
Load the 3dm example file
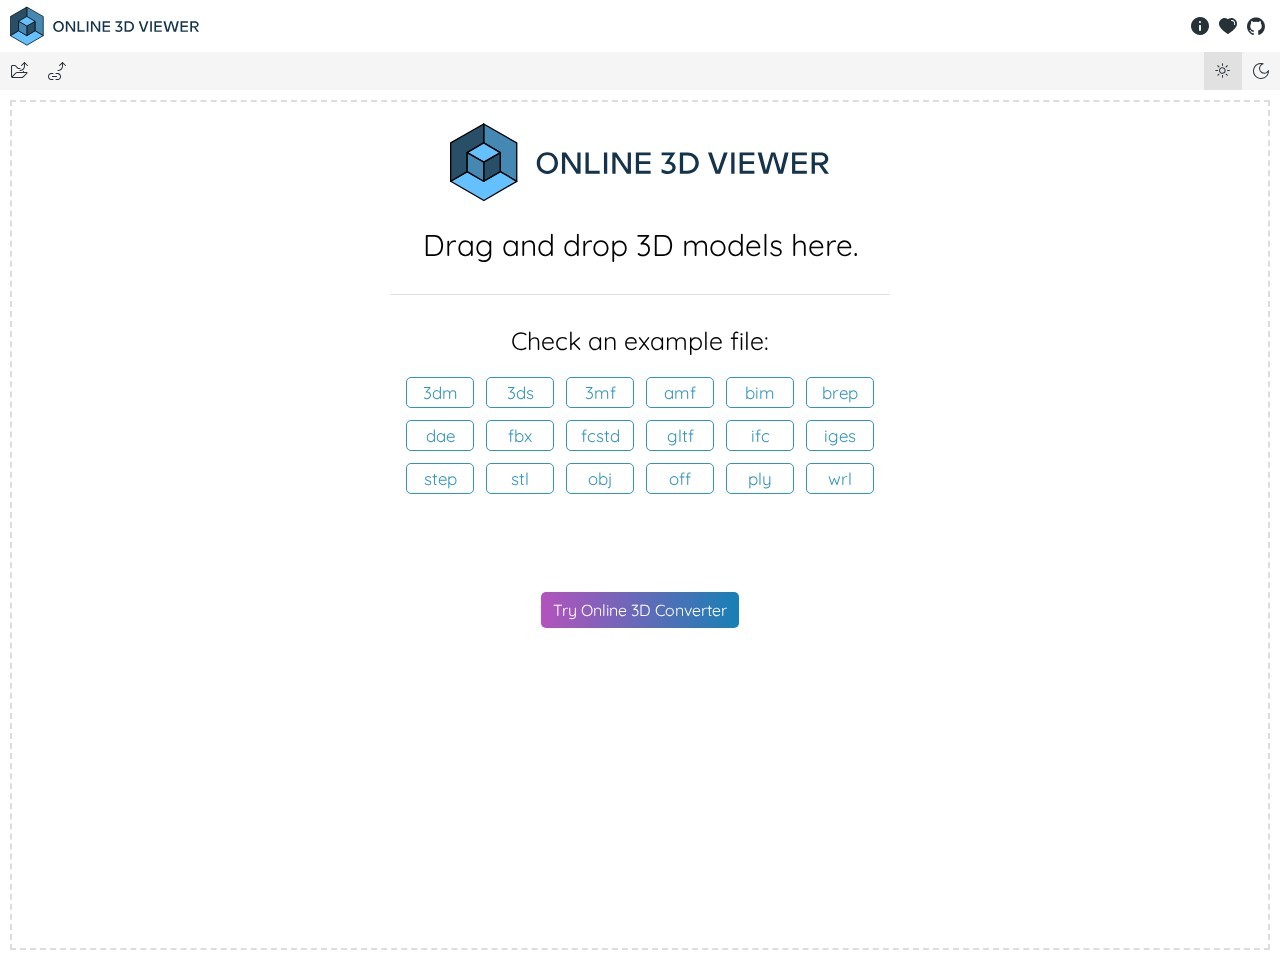click(440, 393)
